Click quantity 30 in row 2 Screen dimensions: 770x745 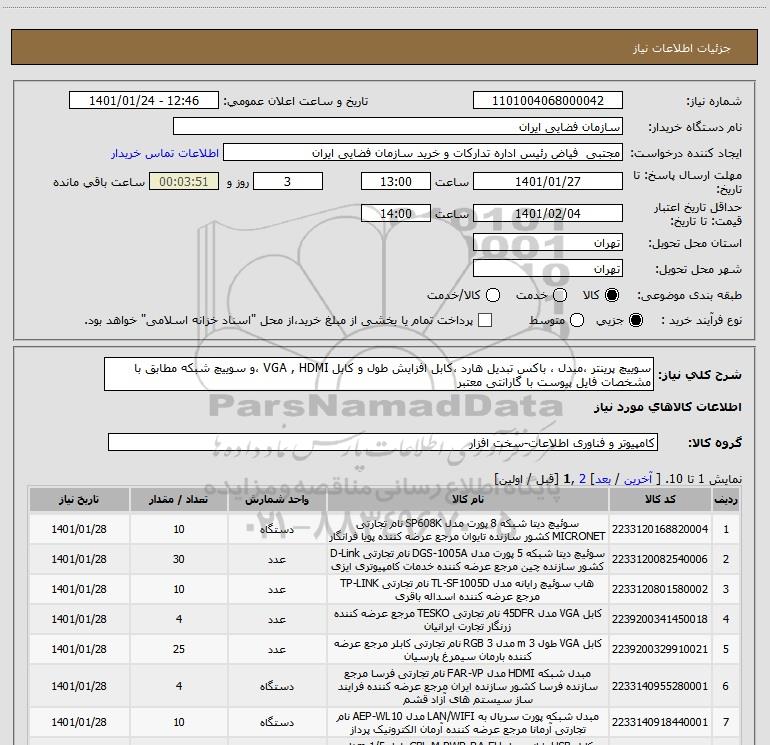coord(179,559)
